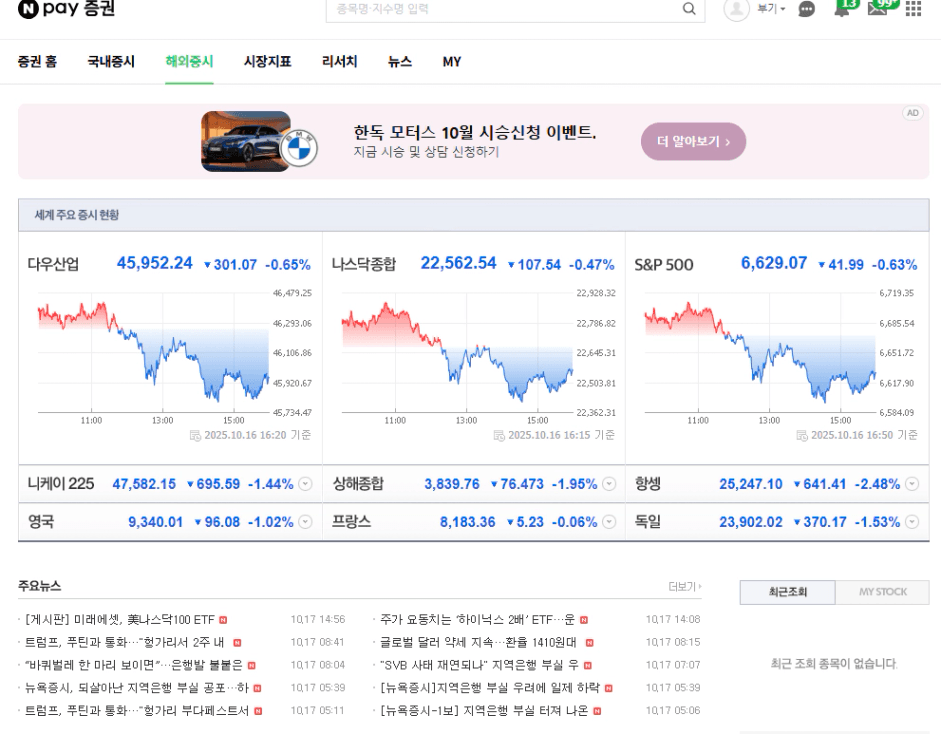Click the N pay 증권 logo

[66, 9]
